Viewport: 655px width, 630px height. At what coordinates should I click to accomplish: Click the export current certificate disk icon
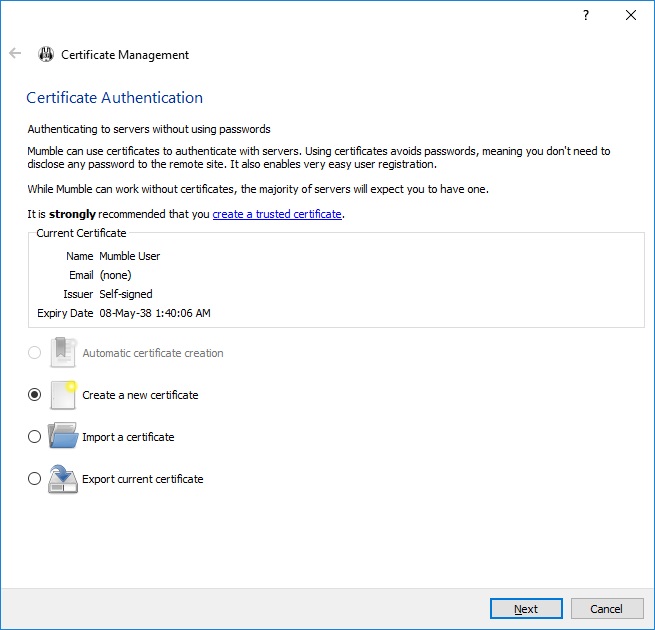63,479
